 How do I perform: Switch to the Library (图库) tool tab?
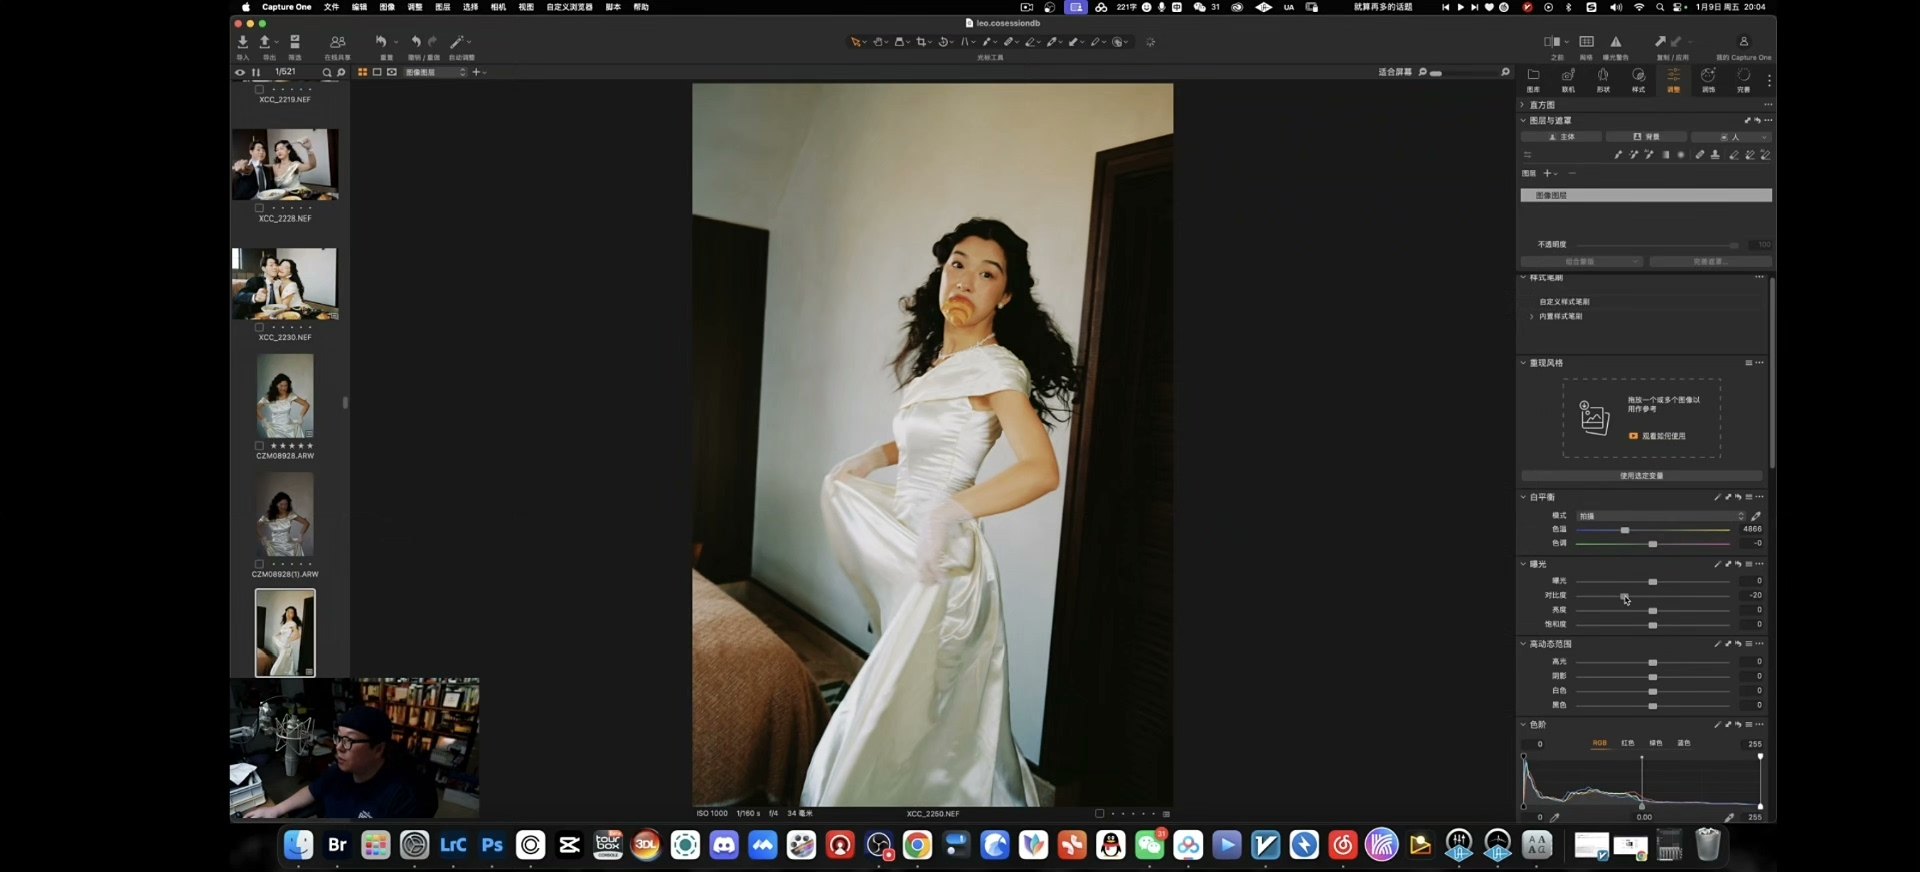click(1533, 79)
